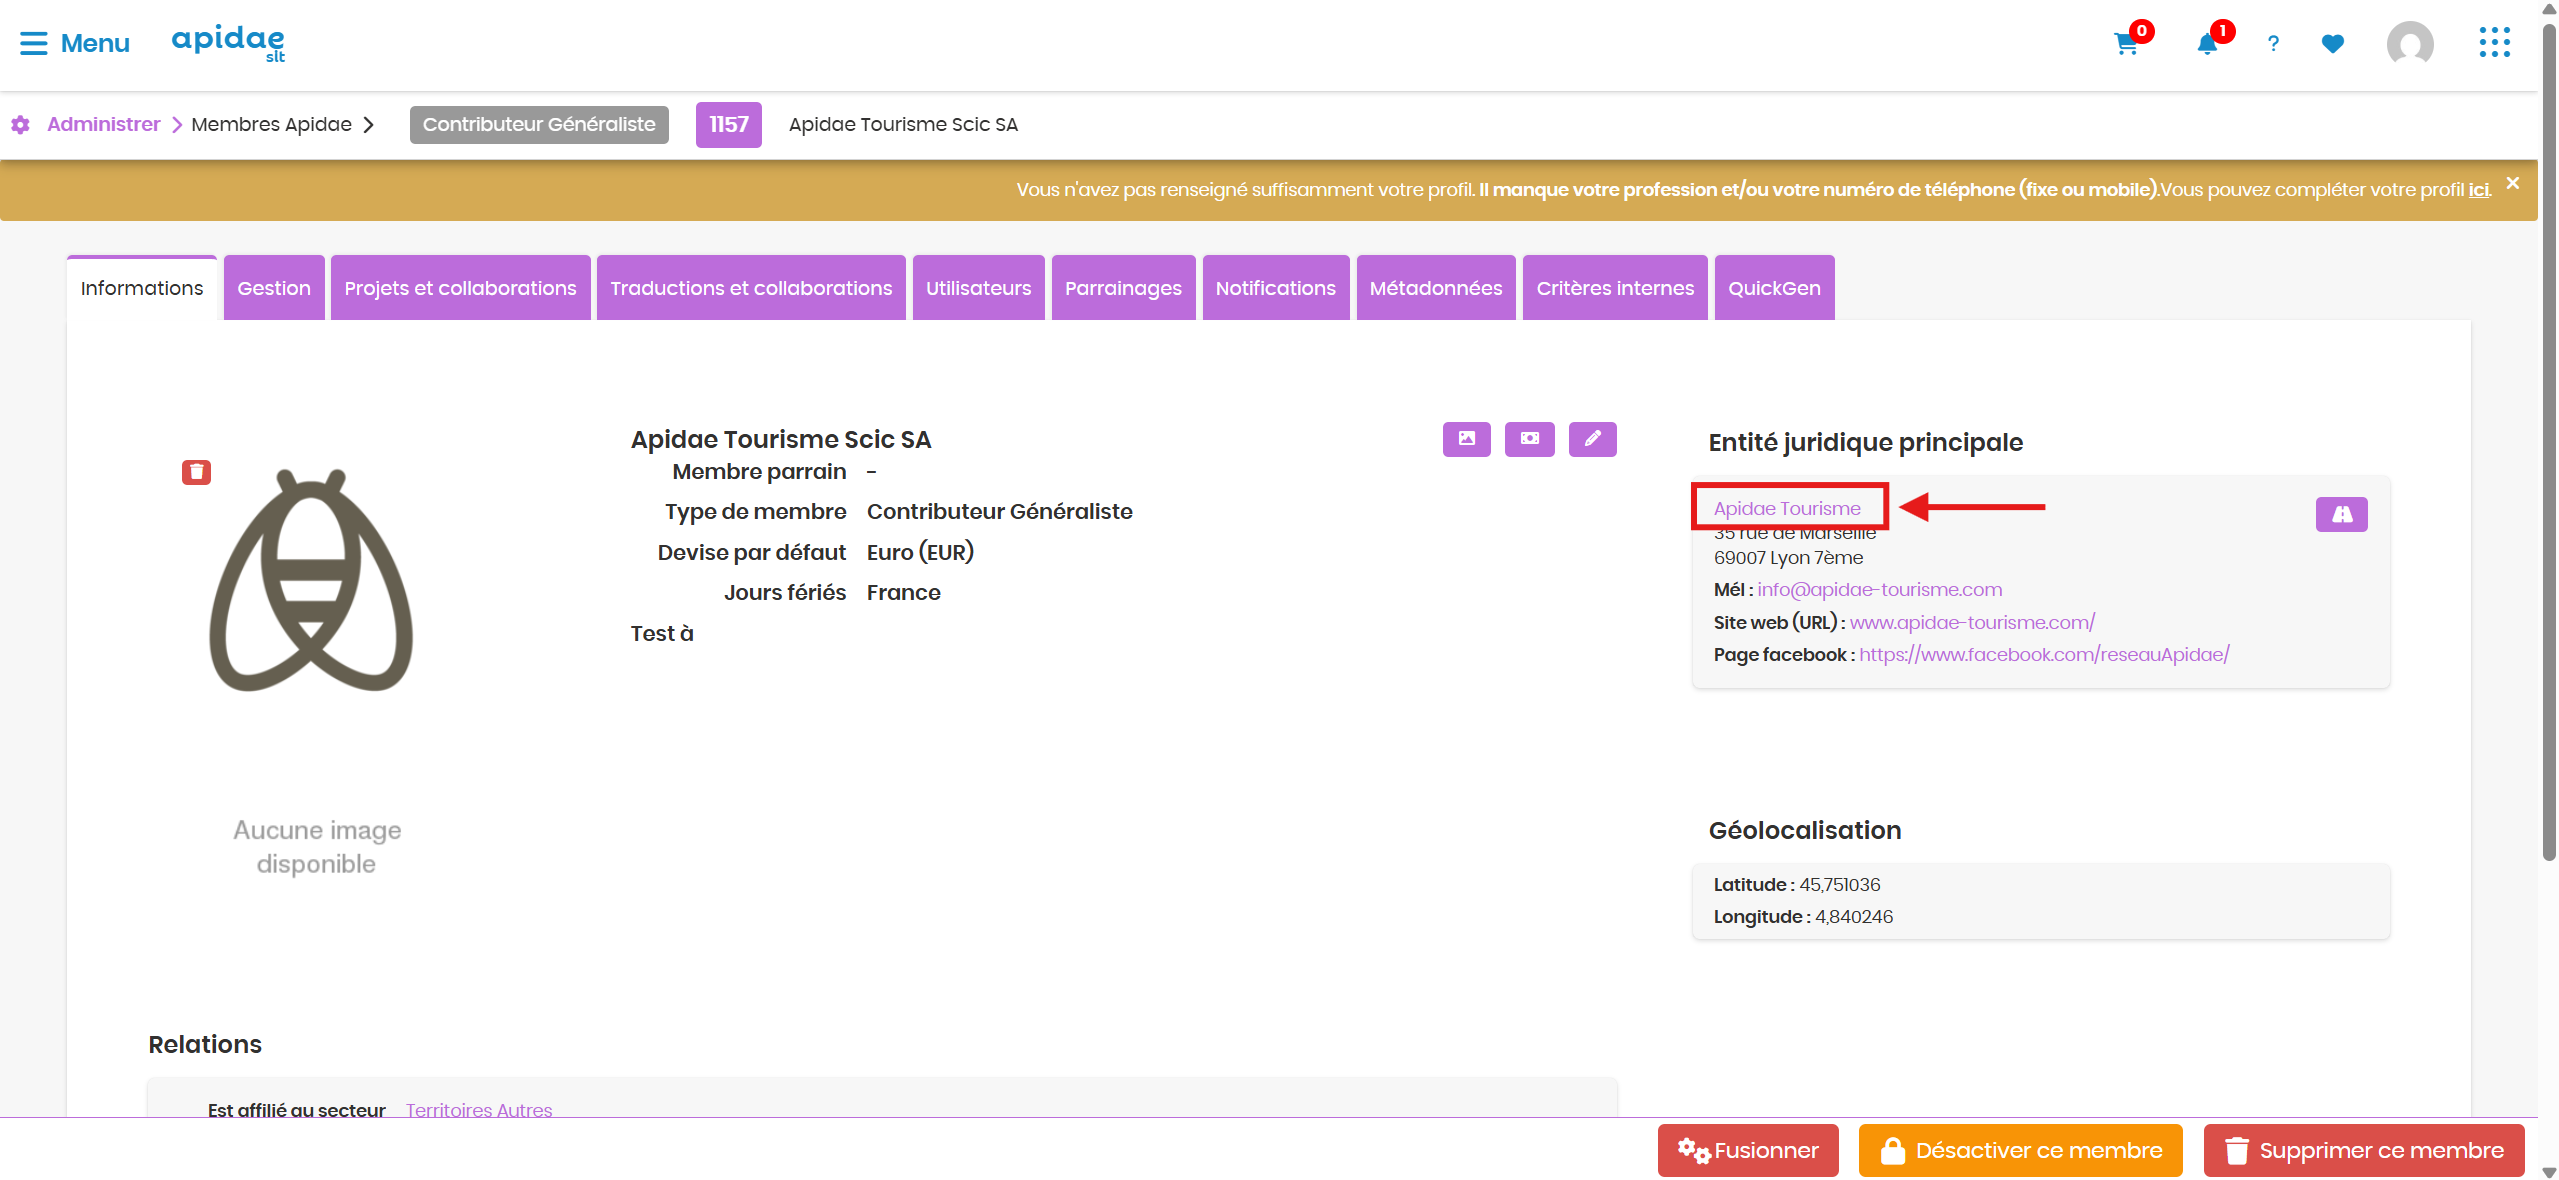Click the banknote icon button
The image size is (2559, 1180).
[1529, 439]
